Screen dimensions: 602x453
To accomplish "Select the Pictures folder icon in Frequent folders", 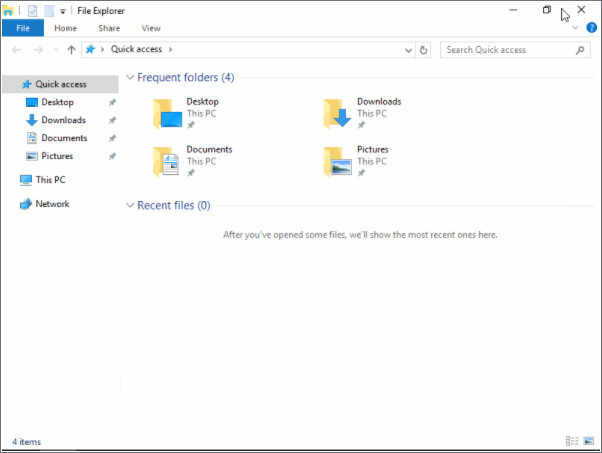I will [x=337, y=162].
